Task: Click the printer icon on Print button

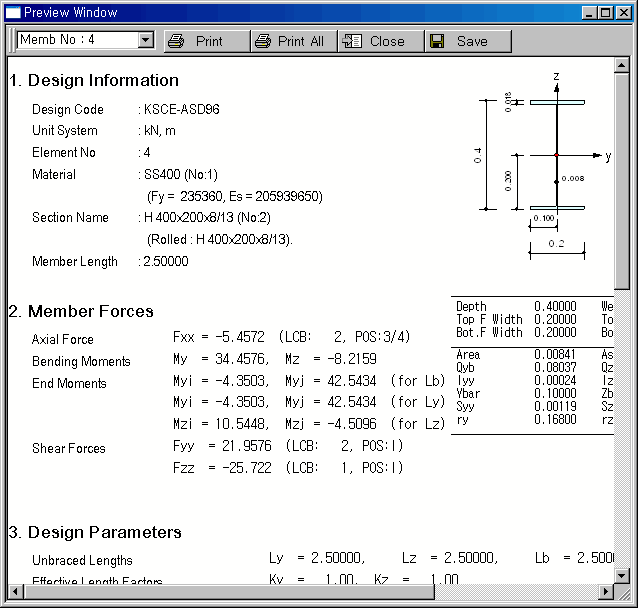Action: pyautogui.click(x=176, y=41)
